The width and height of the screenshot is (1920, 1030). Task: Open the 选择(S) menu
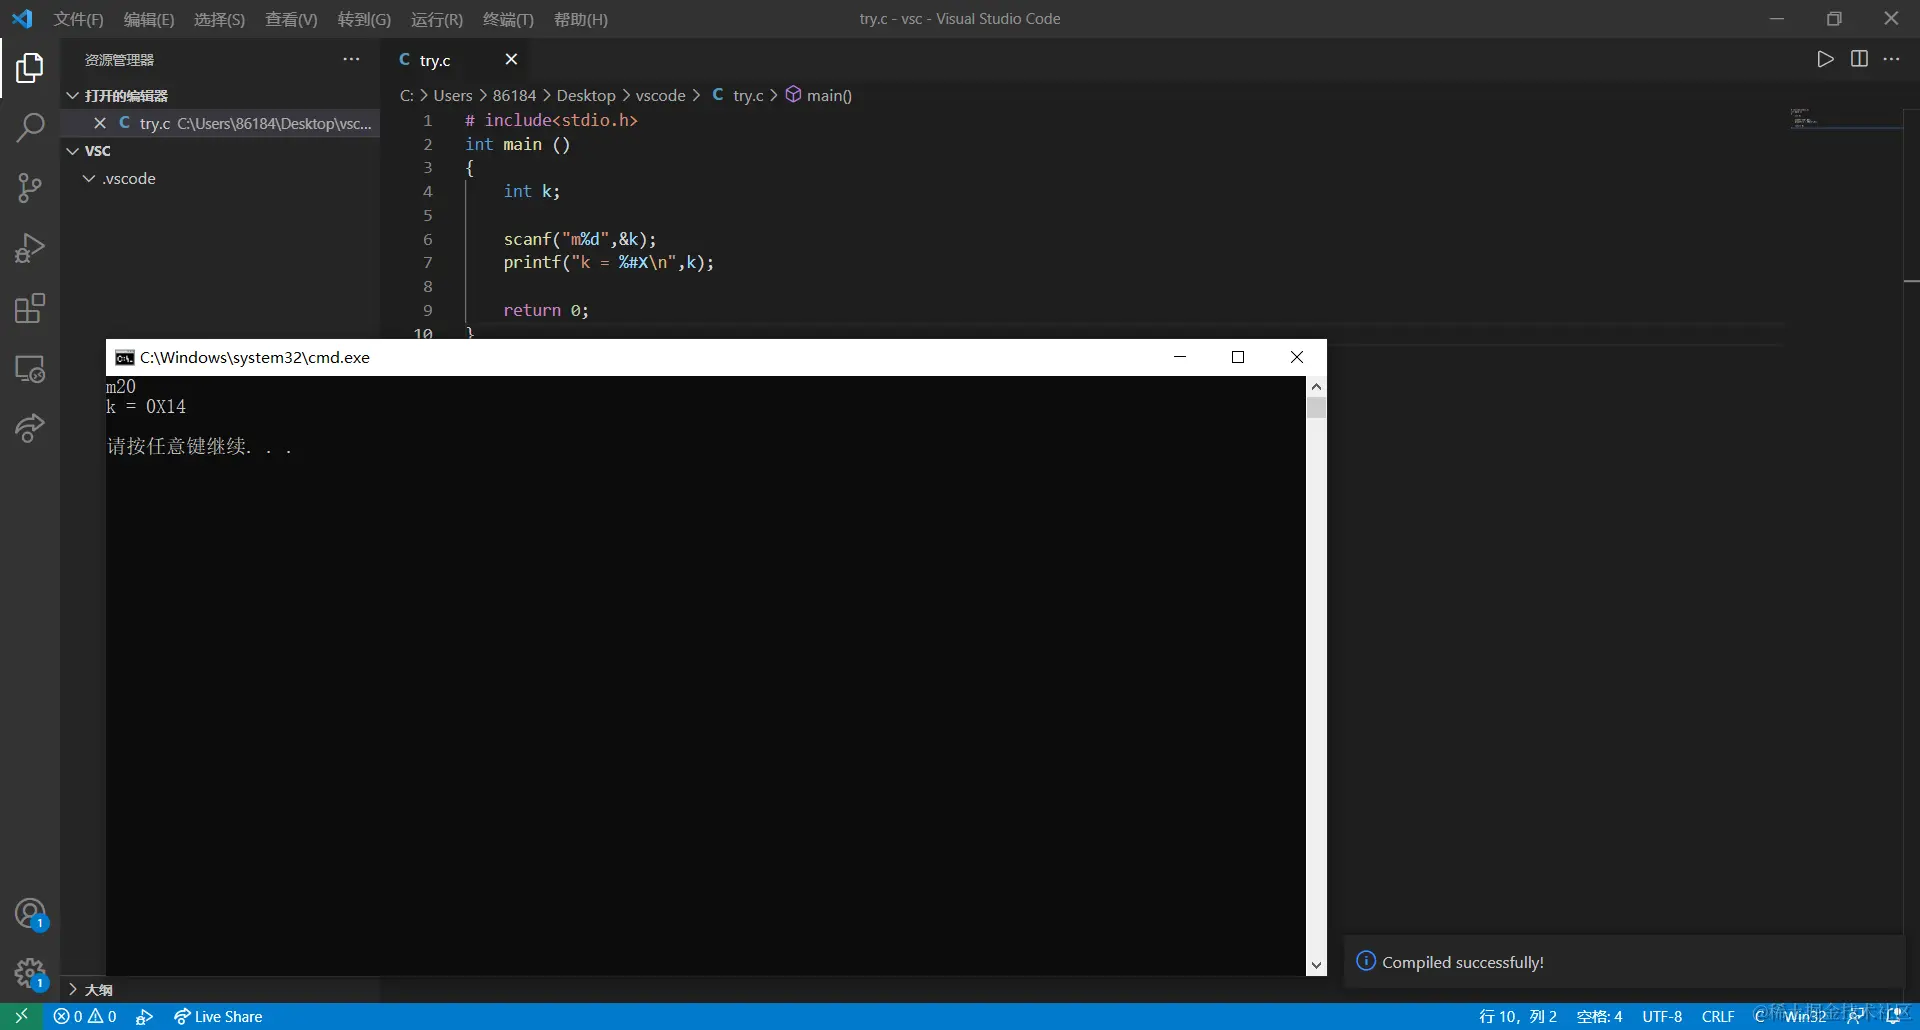[219, 19]
